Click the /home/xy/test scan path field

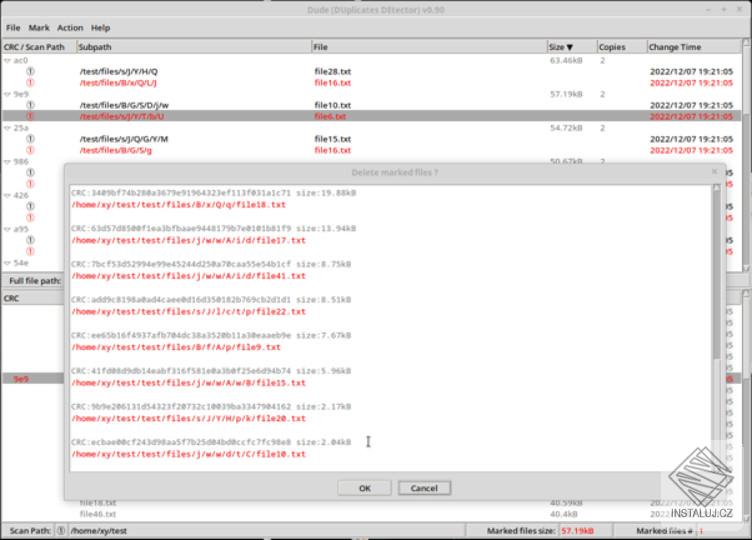pyautogui.click(x=266, y=530)
